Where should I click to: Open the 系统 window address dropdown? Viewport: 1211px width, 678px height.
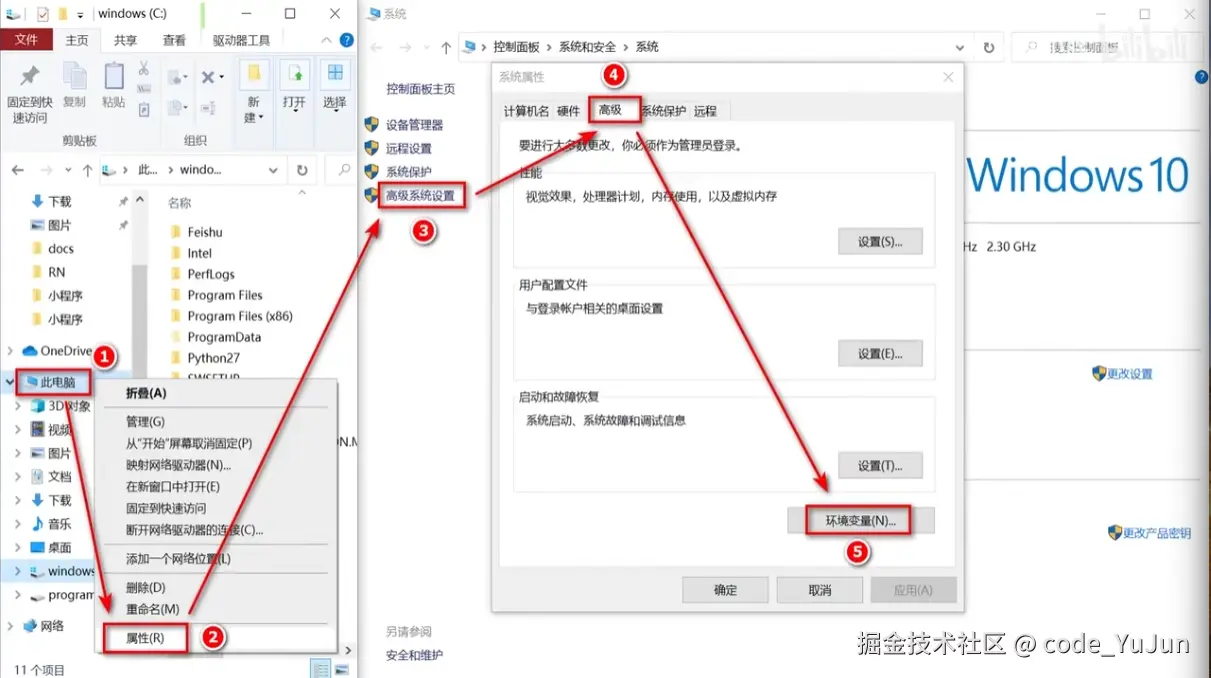tap(960, 47)
